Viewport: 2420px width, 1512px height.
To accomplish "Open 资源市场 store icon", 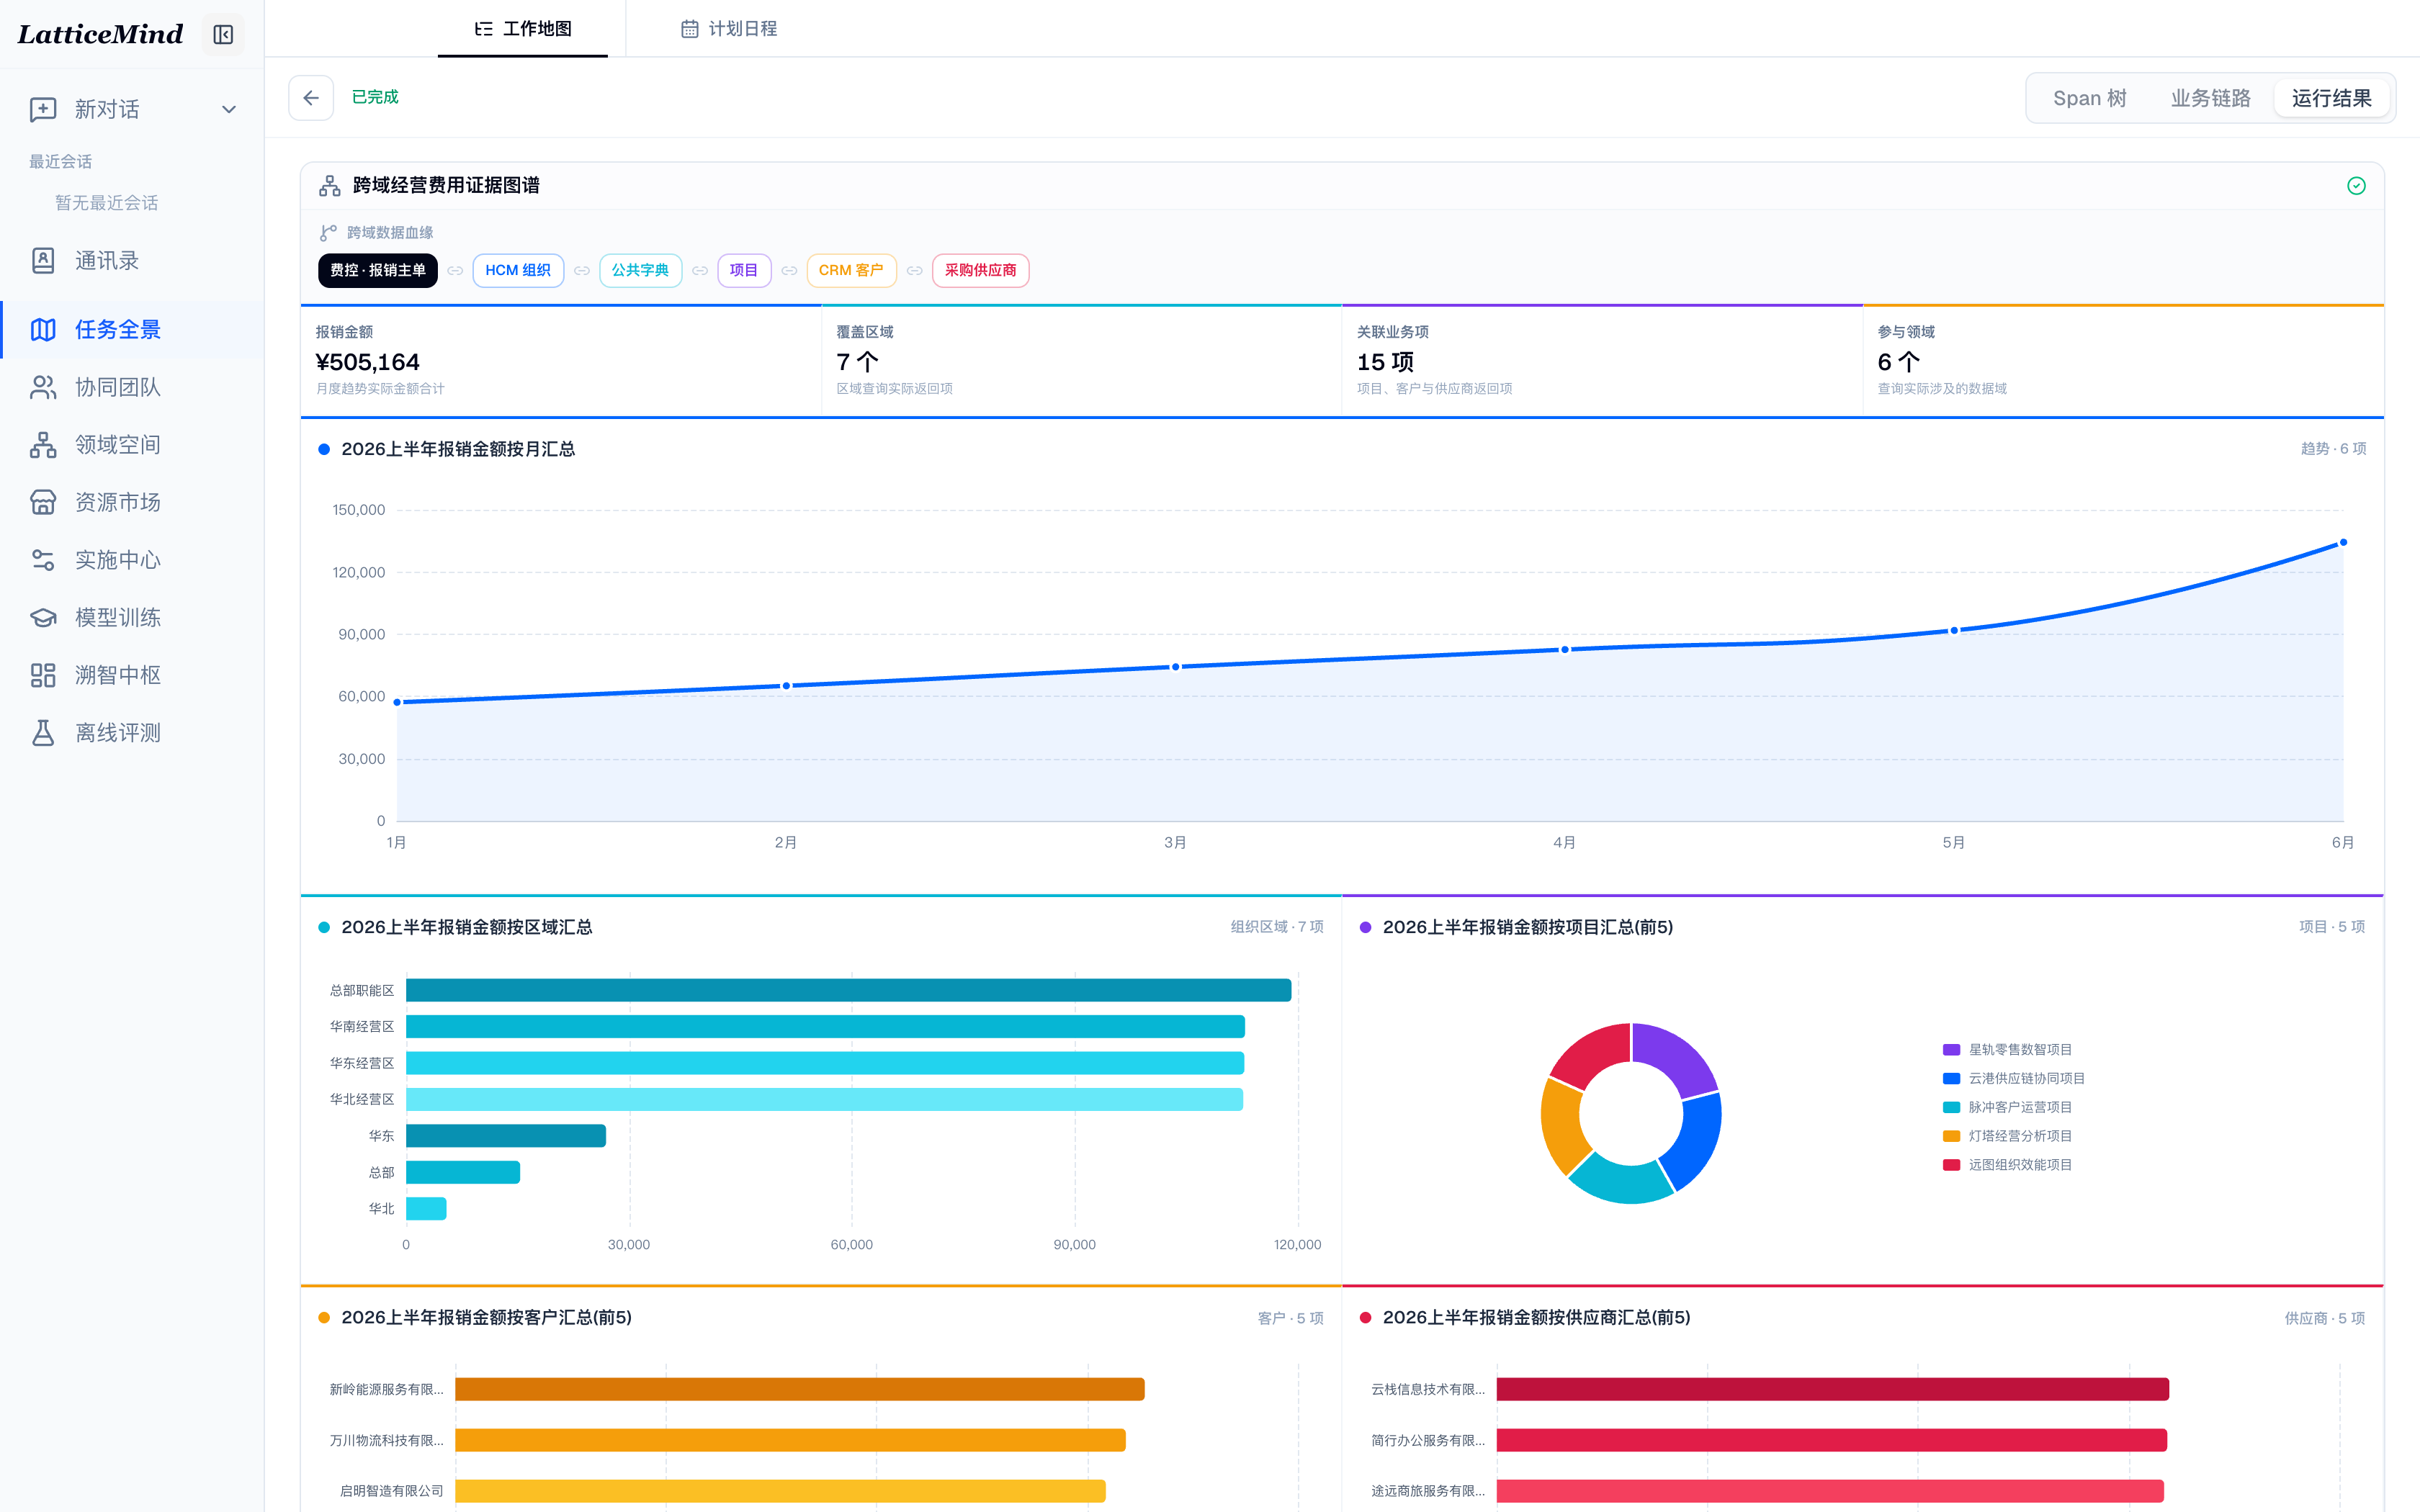I will [x=43, y=502].
